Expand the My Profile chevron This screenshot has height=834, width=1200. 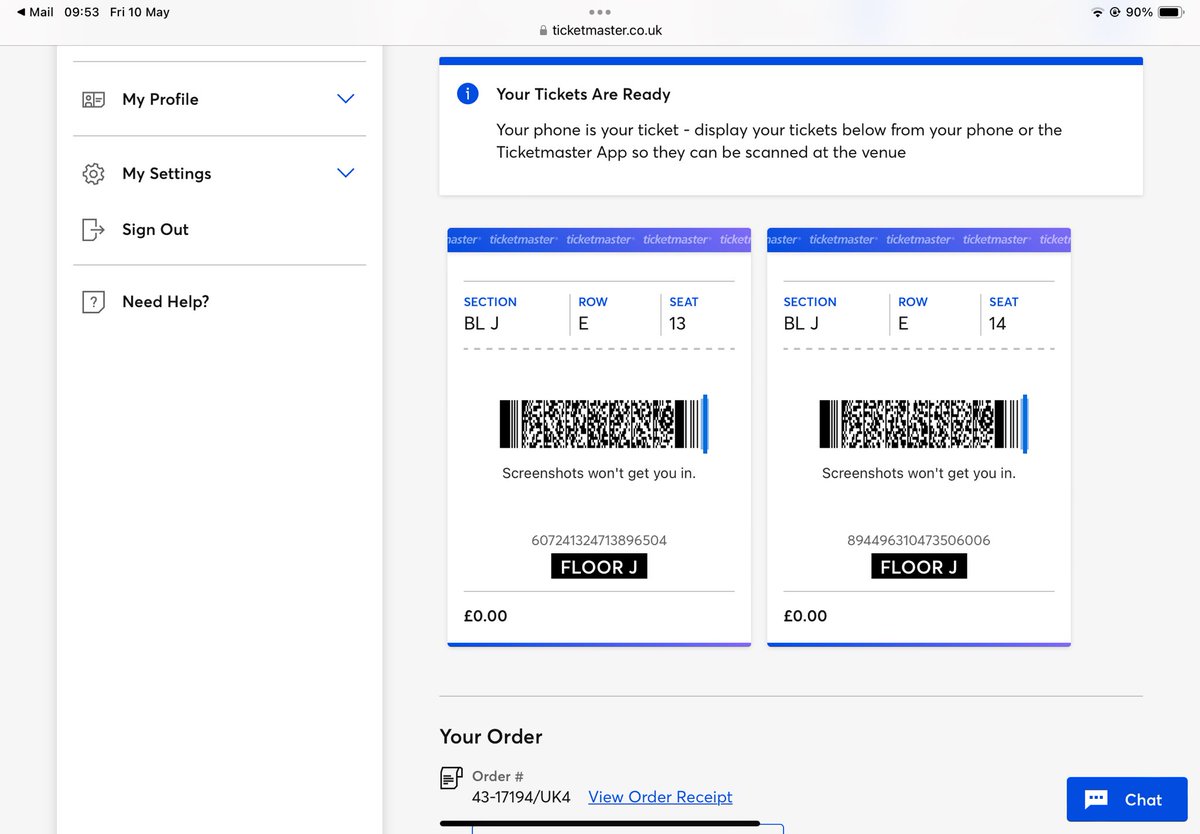tap(346, 99)
